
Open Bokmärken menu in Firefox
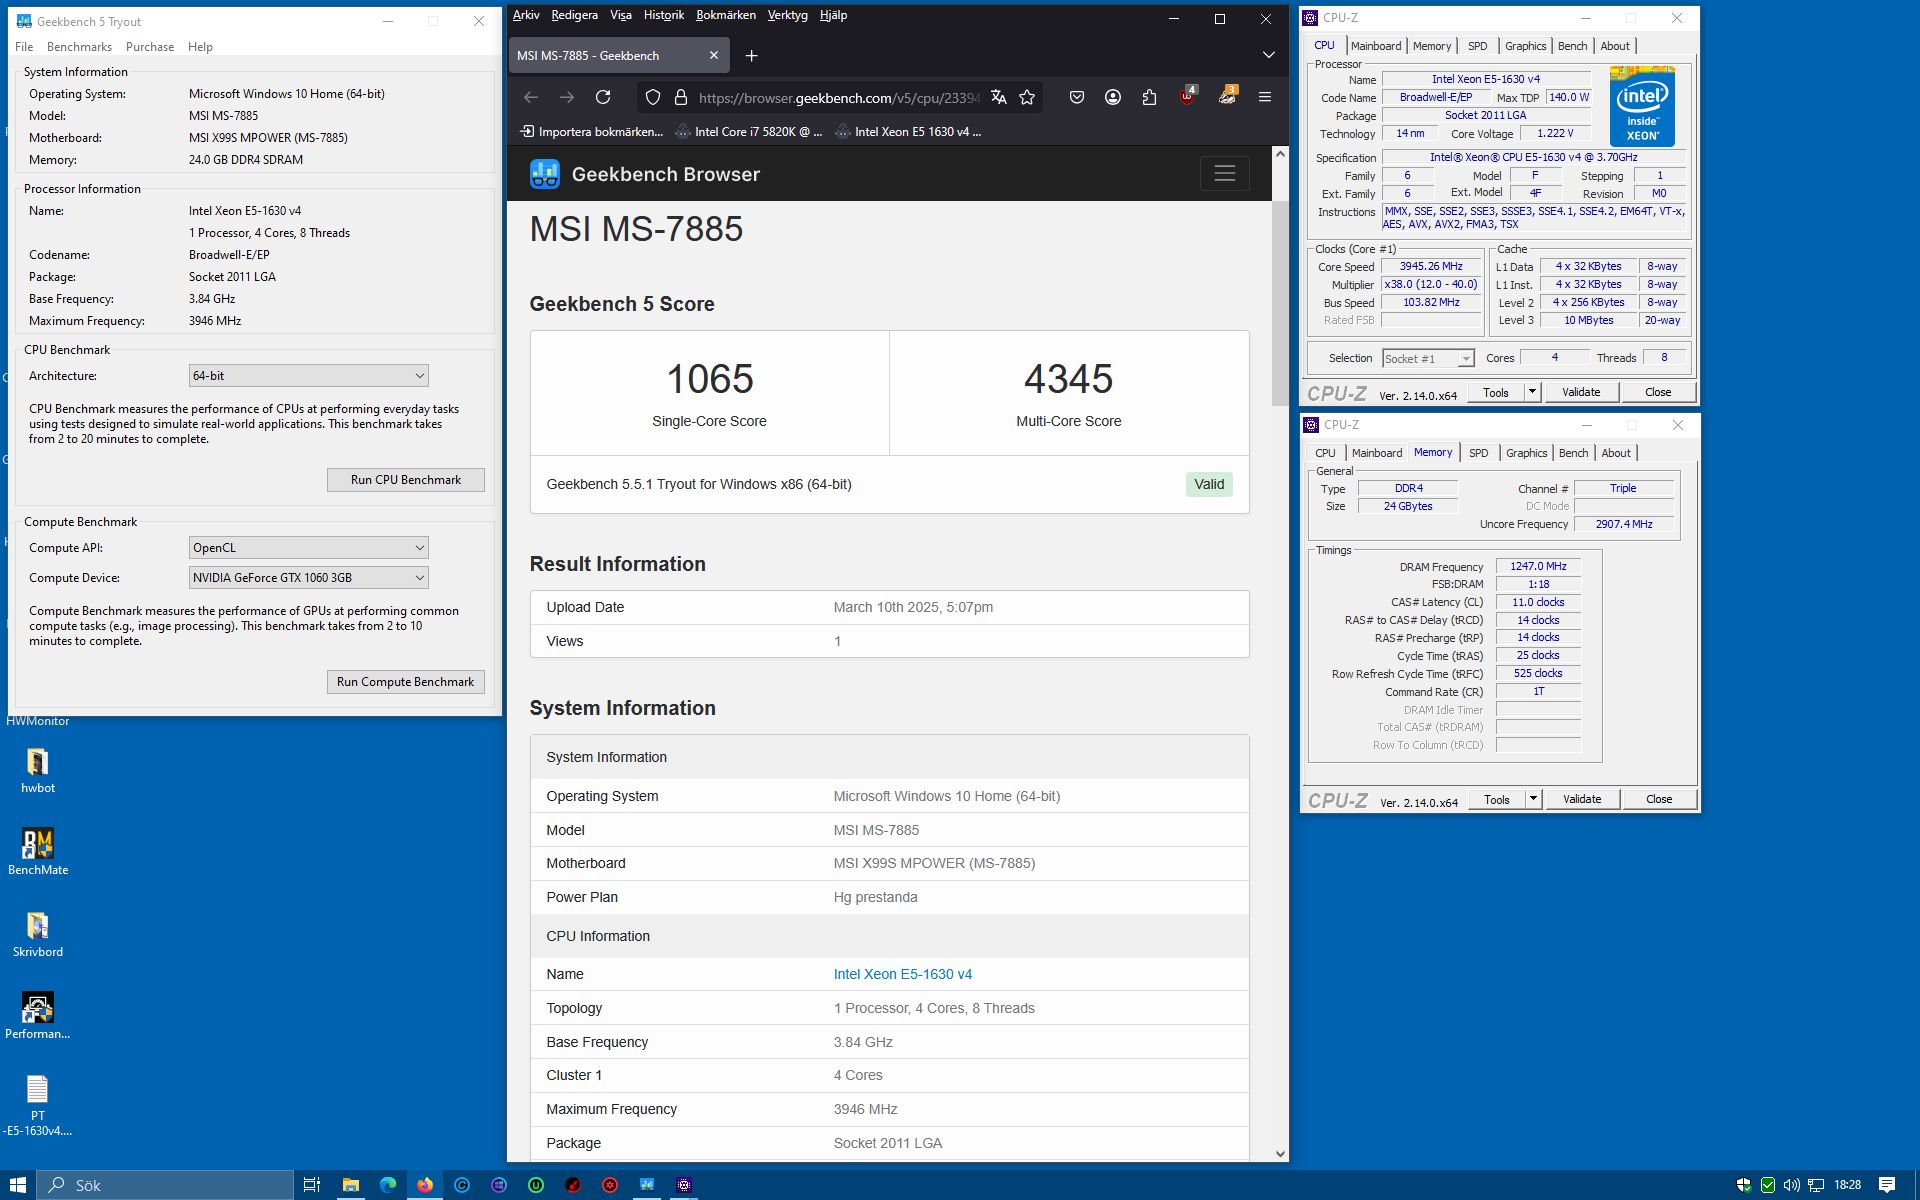coord(726,15)
